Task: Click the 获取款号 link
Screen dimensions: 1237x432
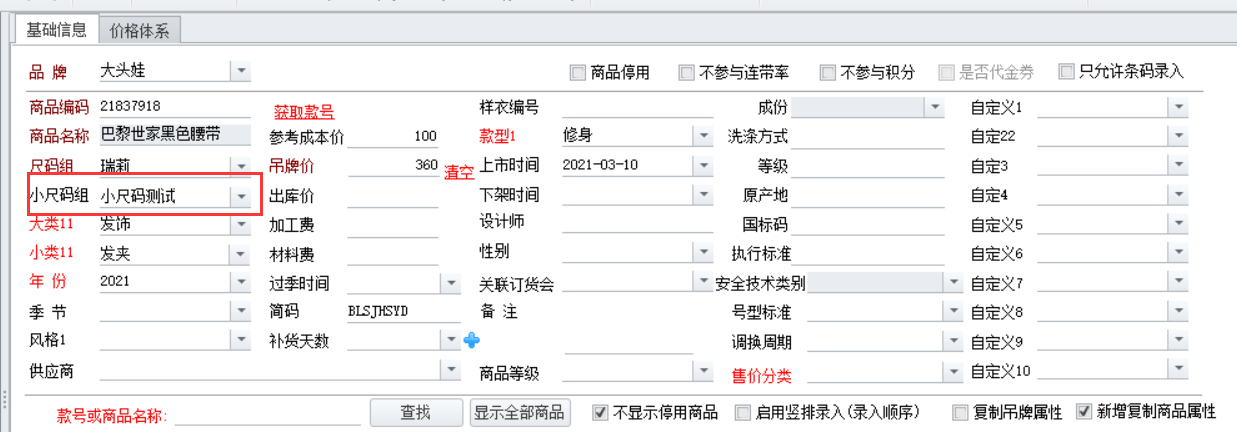Action: (x=304, y=112)
